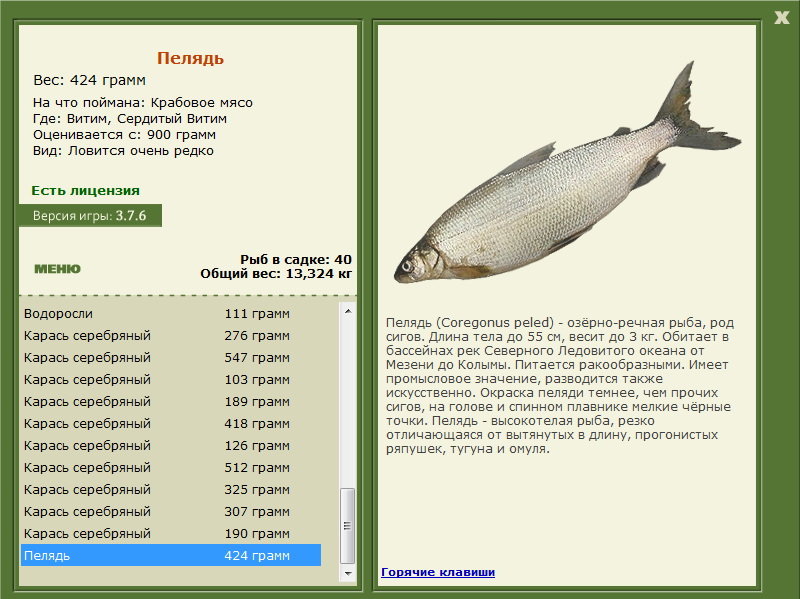Click the highlighted Пелядь 424 грамм list row
Screen dimensions: 800x599
(171, 555)
